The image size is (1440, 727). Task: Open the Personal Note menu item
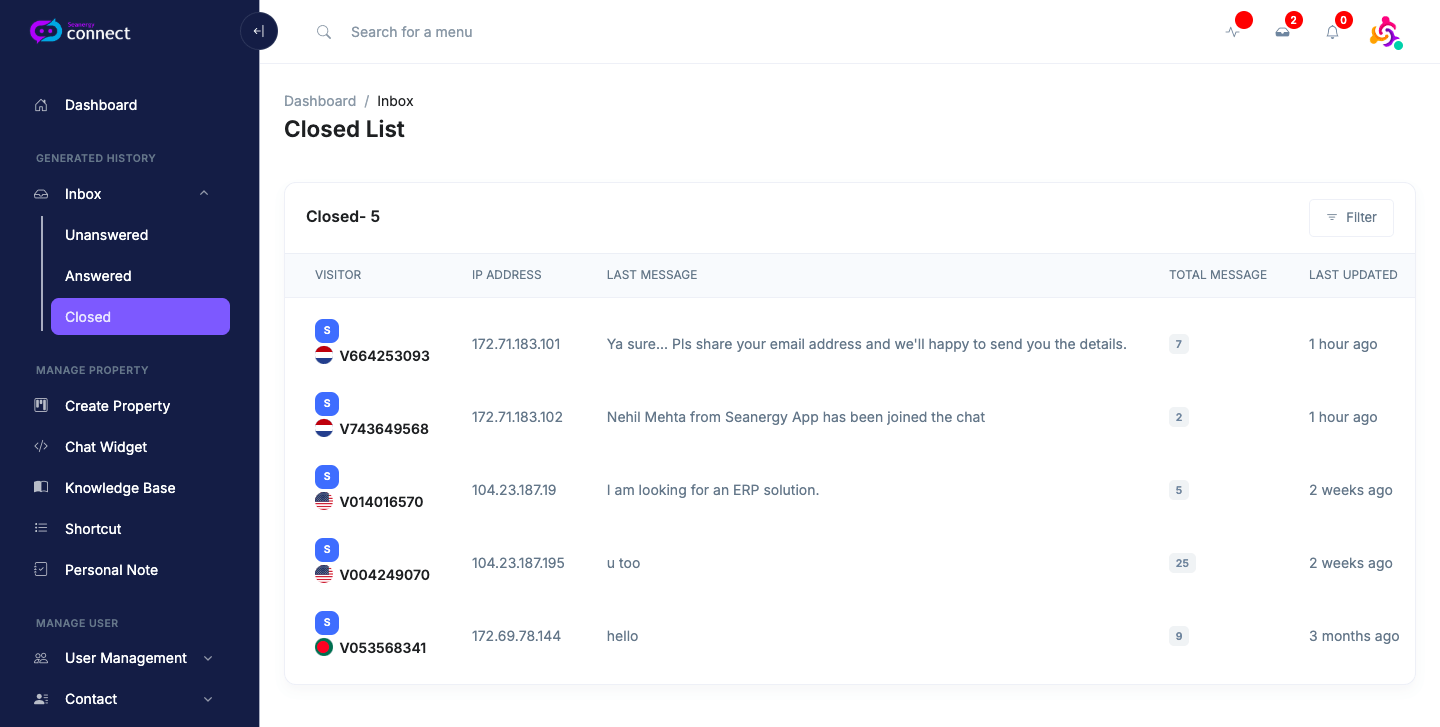[111, 570]
